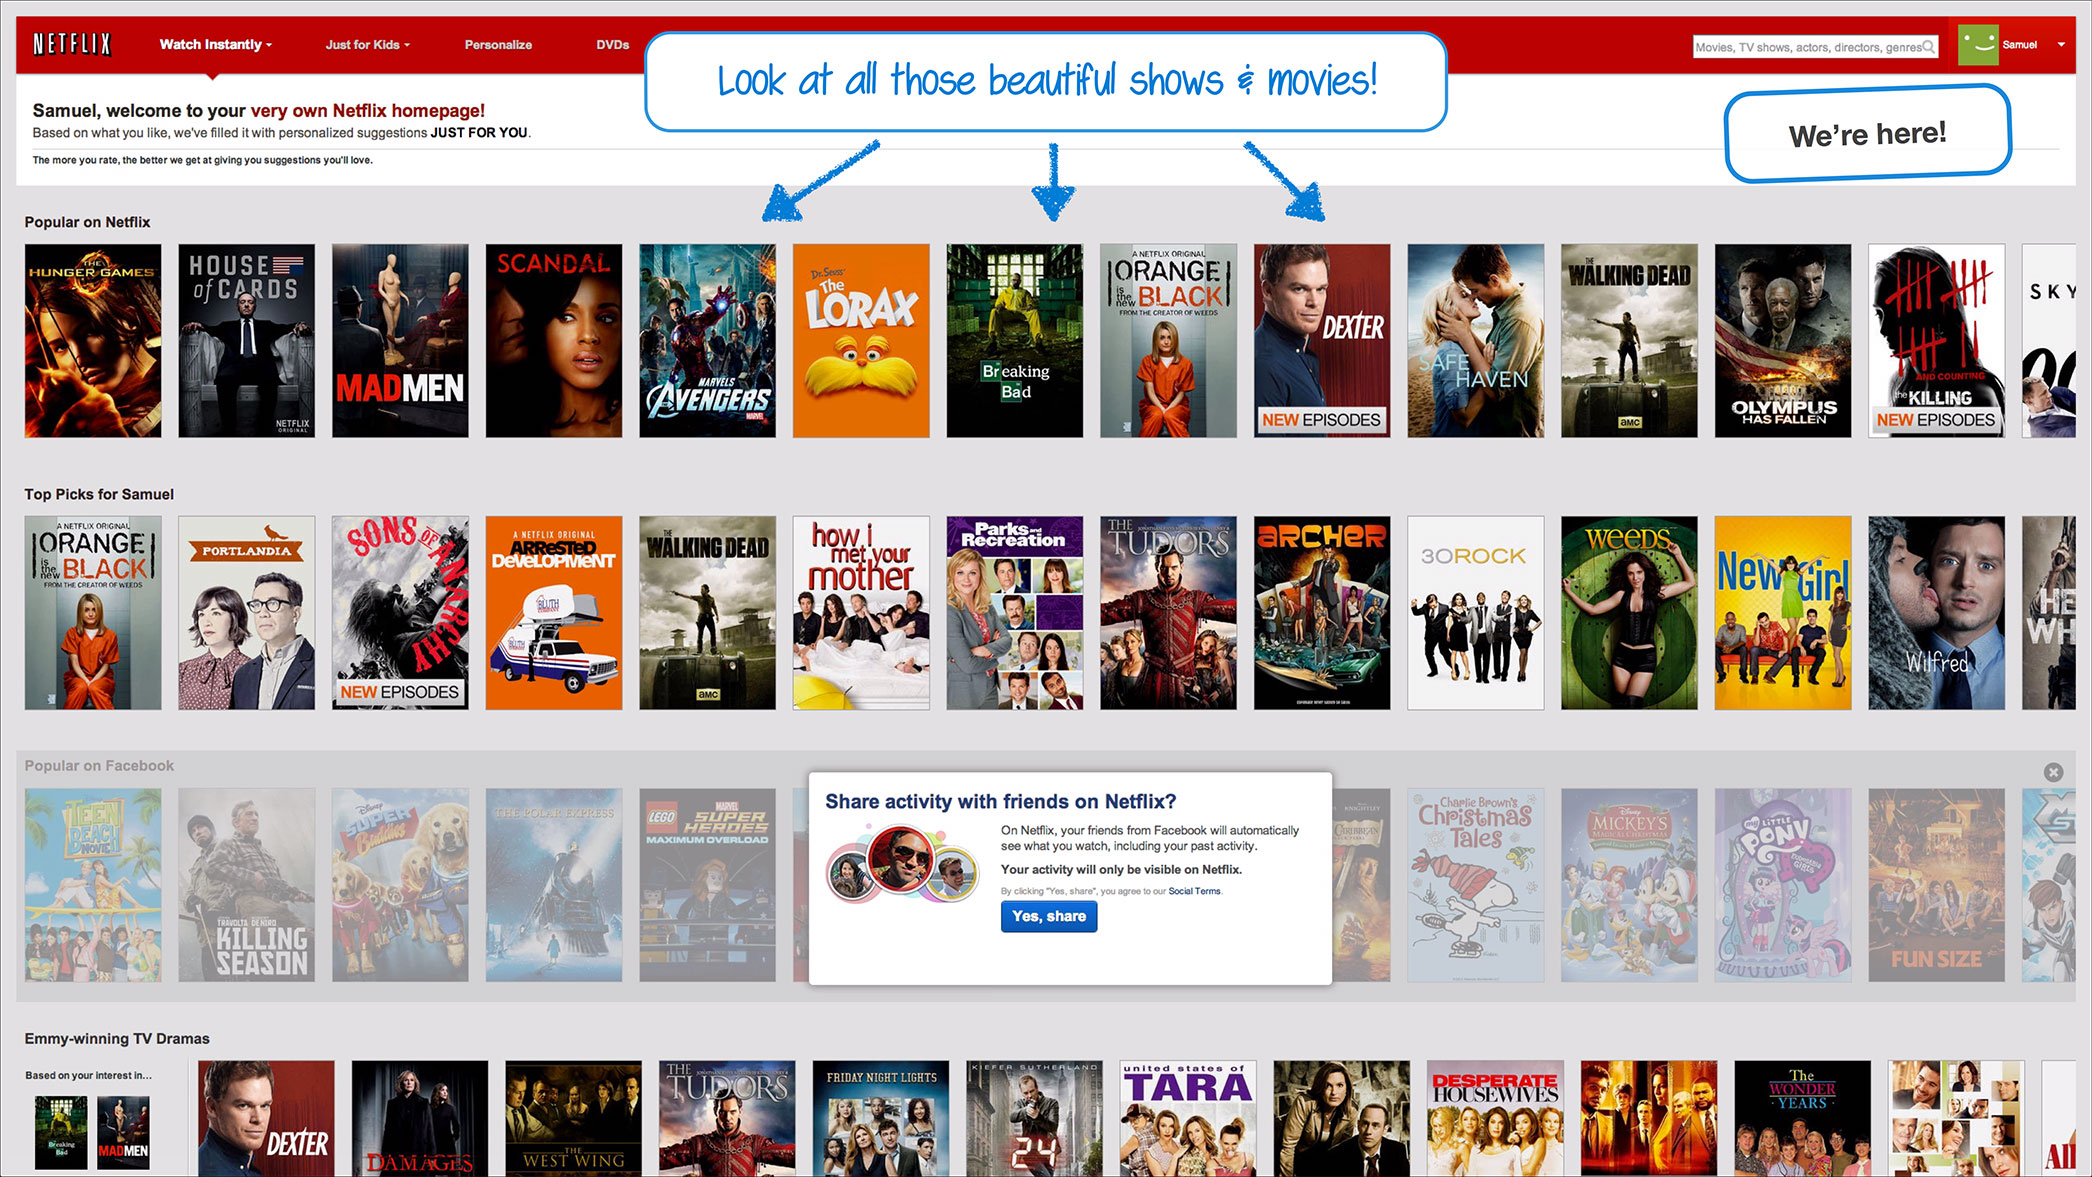Screen dimensions: 2092x1177
Task: Select the Portlandia poster
Action: 246,613
